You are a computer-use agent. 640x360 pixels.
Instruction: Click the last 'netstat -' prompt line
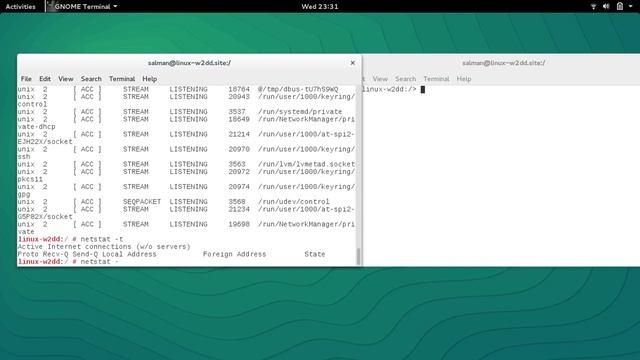pyautogui.click(x=68, y=262)
